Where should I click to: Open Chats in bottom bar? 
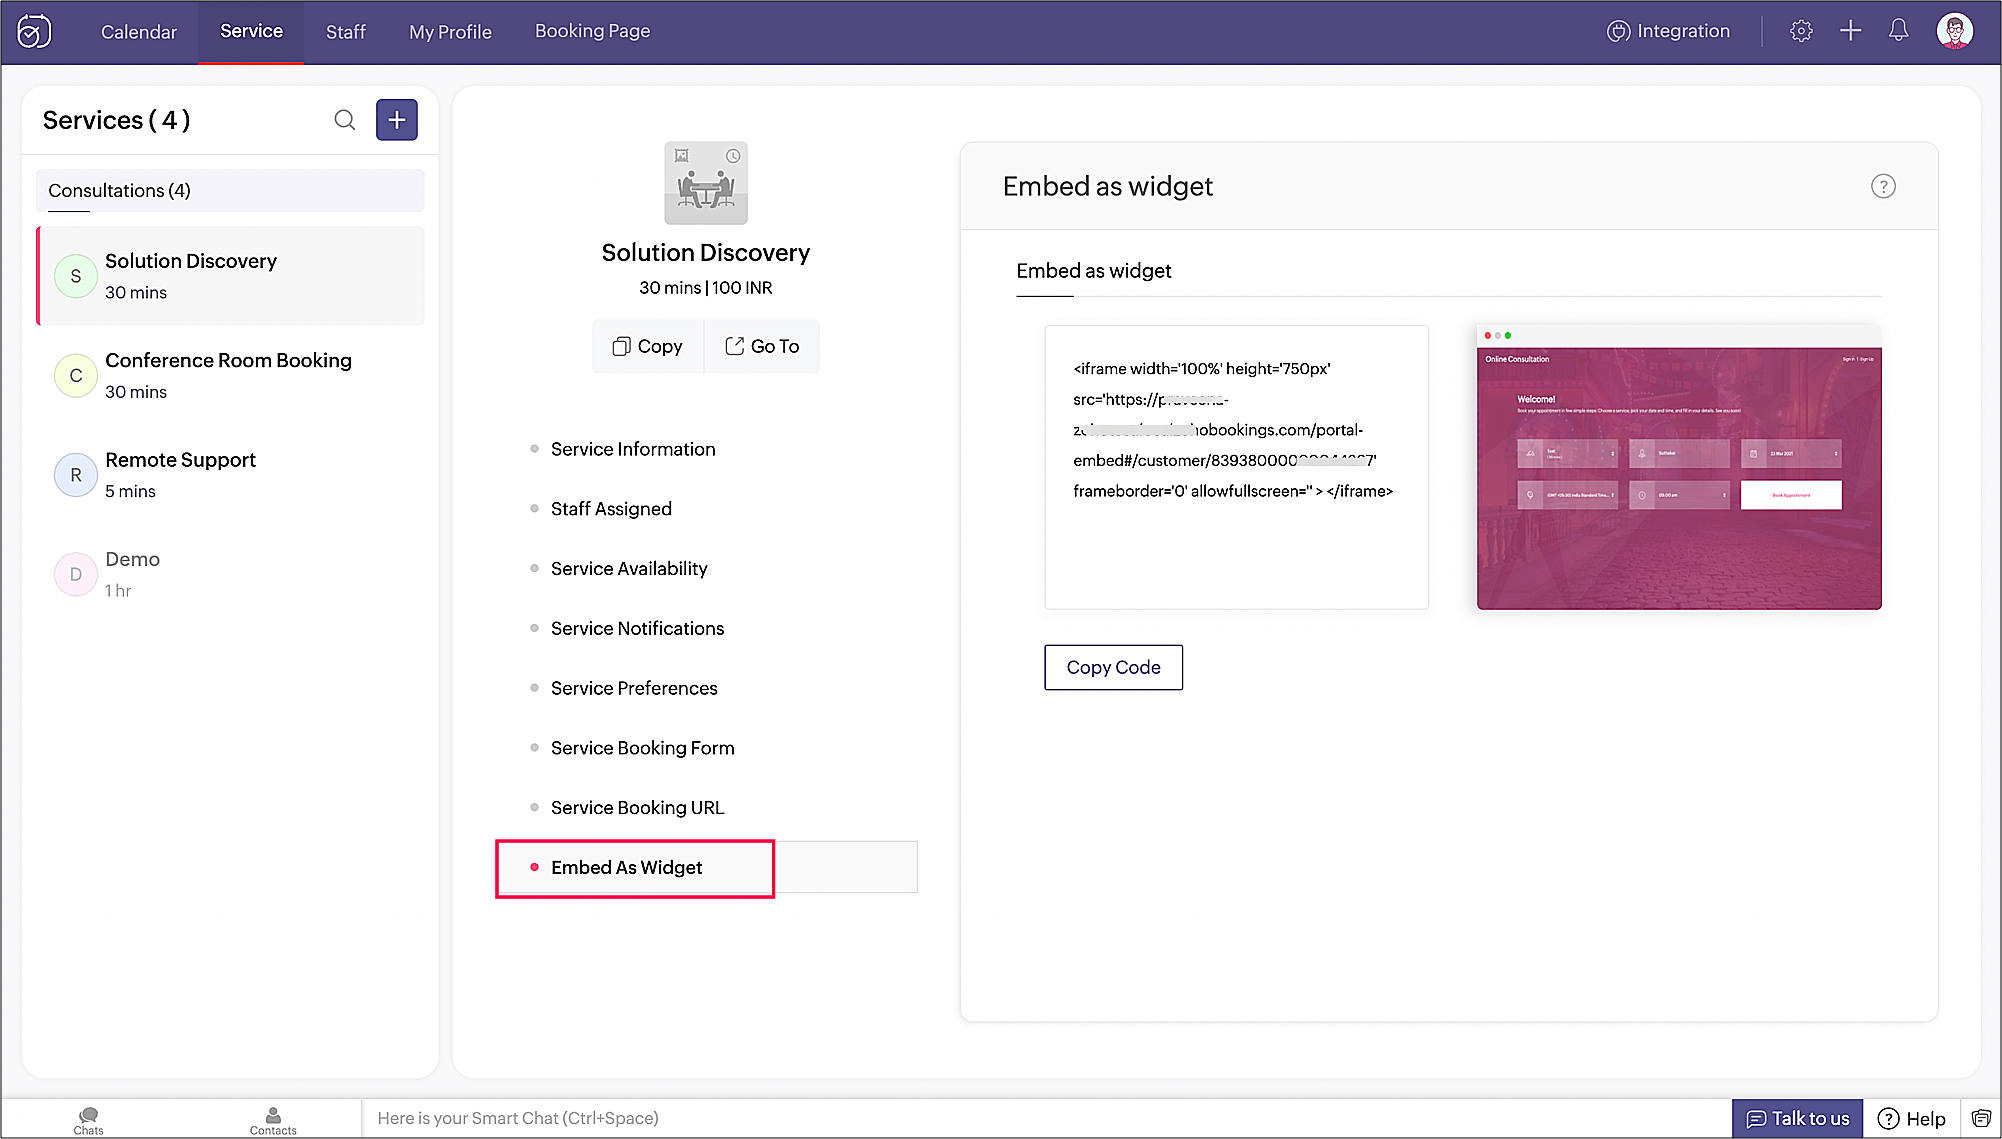88,1120
